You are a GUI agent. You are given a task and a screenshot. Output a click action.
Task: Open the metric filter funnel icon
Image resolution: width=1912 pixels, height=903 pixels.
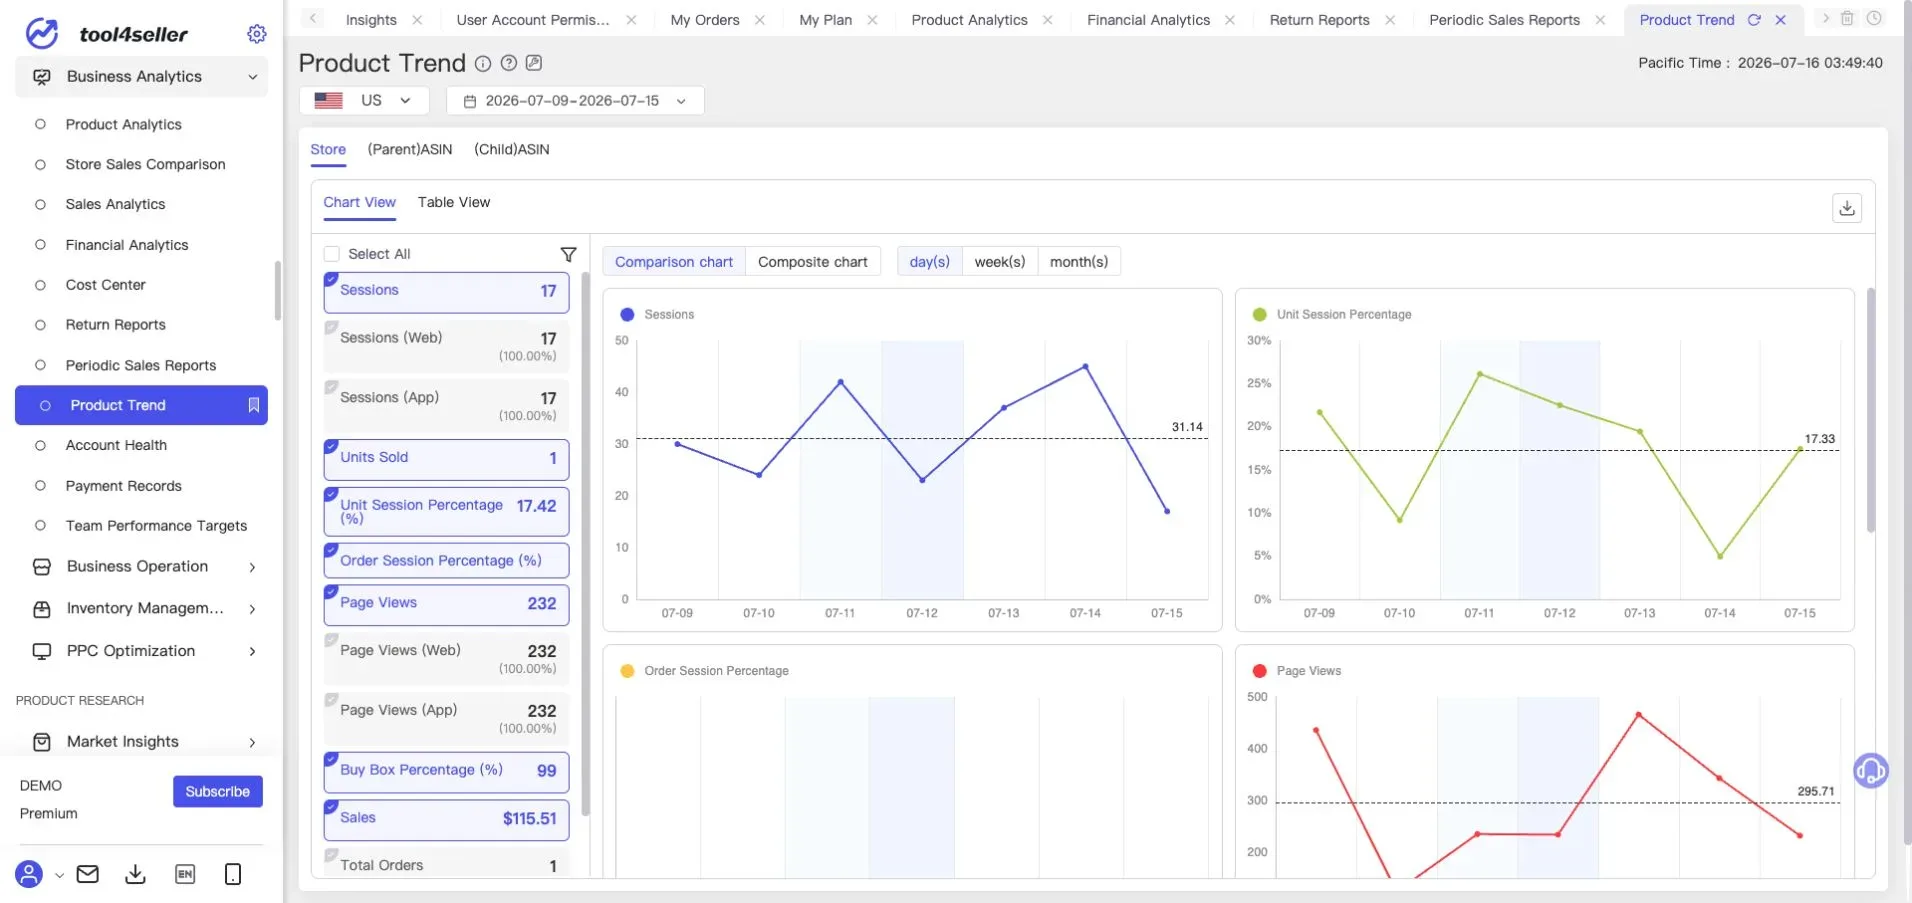pos(568,254)
